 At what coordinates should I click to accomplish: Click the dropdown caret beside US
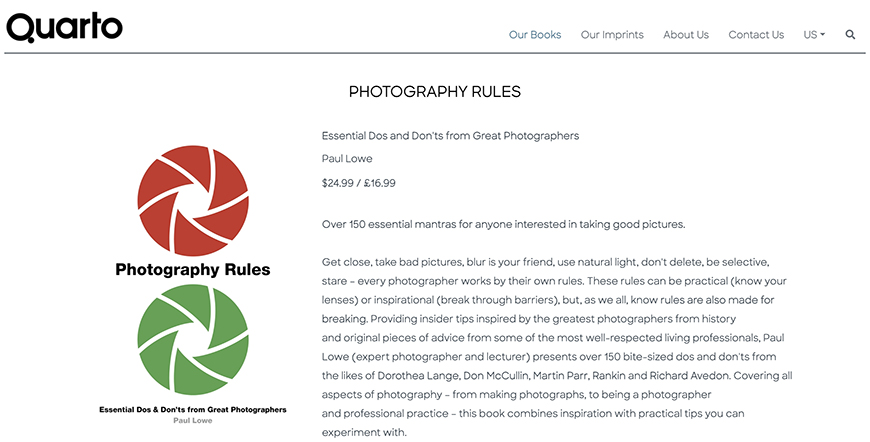pos(822,34)
